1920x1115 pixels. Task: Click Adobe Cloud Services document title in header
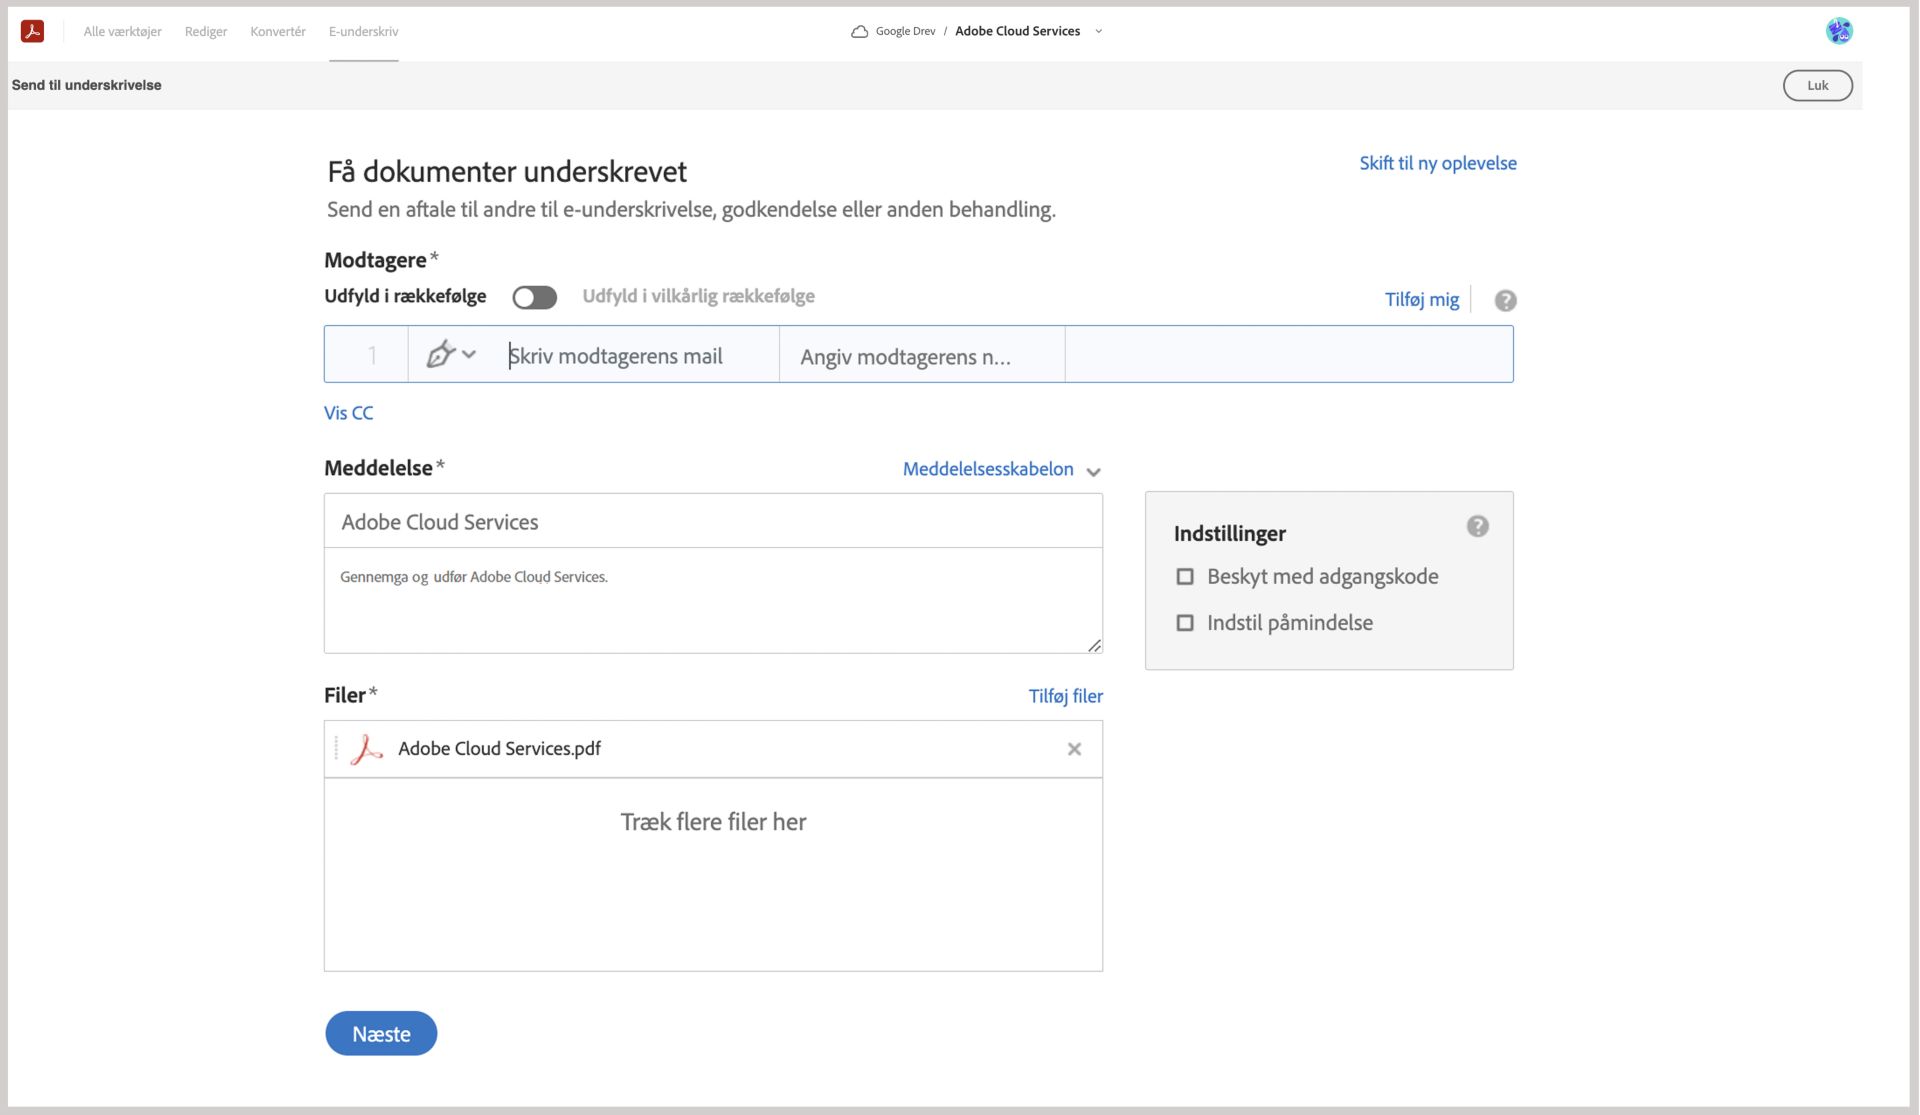coord(1017,32)
